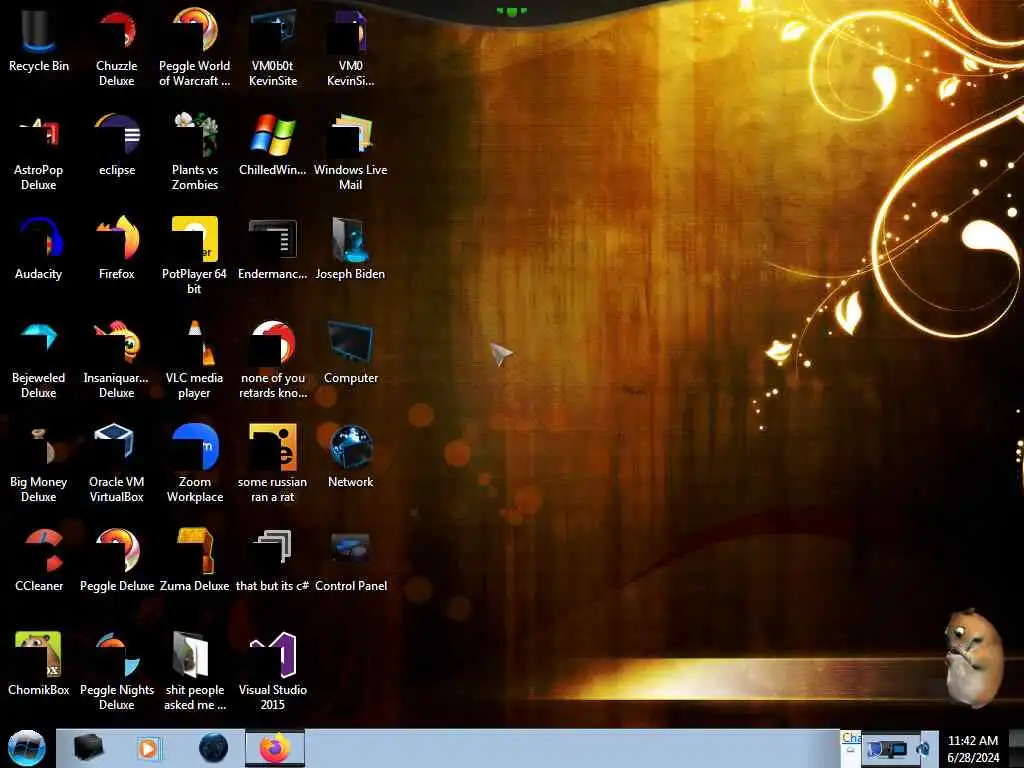Open the Windows Live Mail shortcut
The width and height of the screenshot is (1024, 768).
[x=351, y=152]
